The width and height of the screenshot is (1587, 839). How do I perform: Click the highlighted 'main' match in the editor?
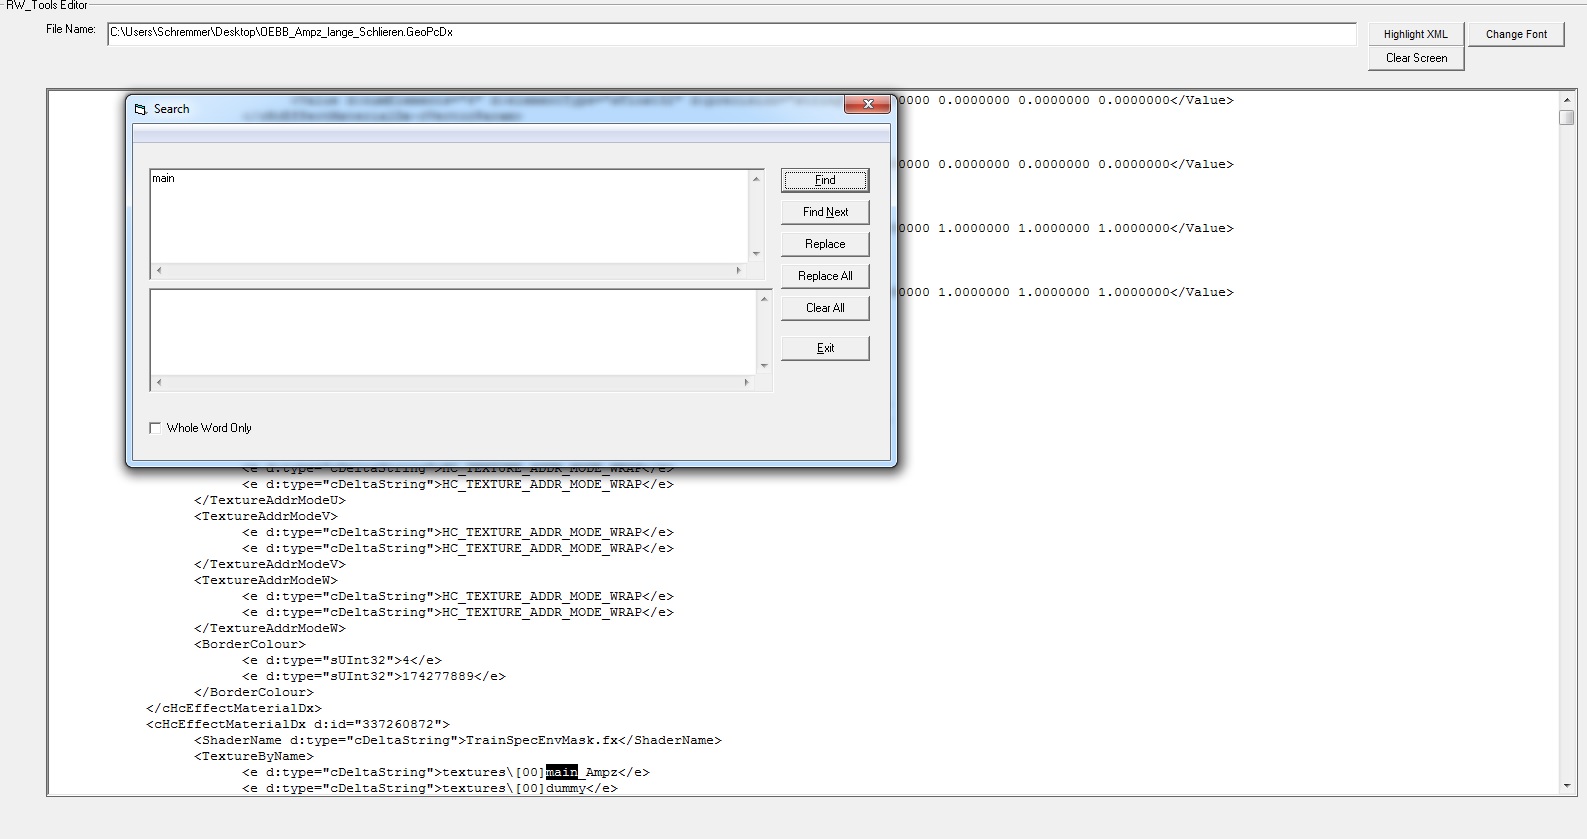click(562, 772)
